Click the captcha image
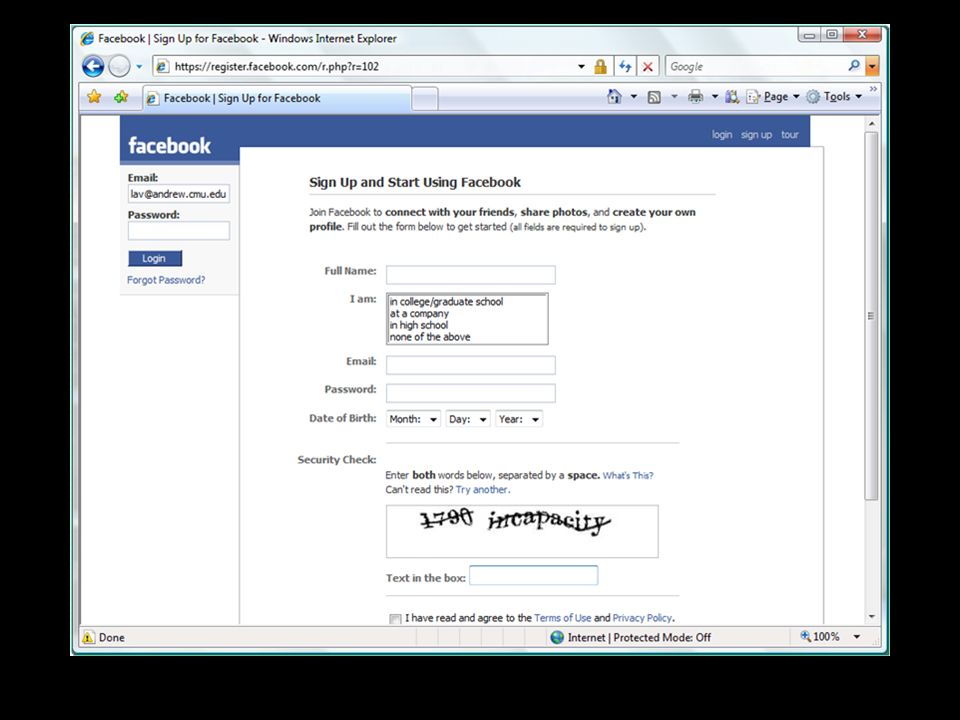The width and height of the screenshot is (960, 720). (x=522, y=531)
